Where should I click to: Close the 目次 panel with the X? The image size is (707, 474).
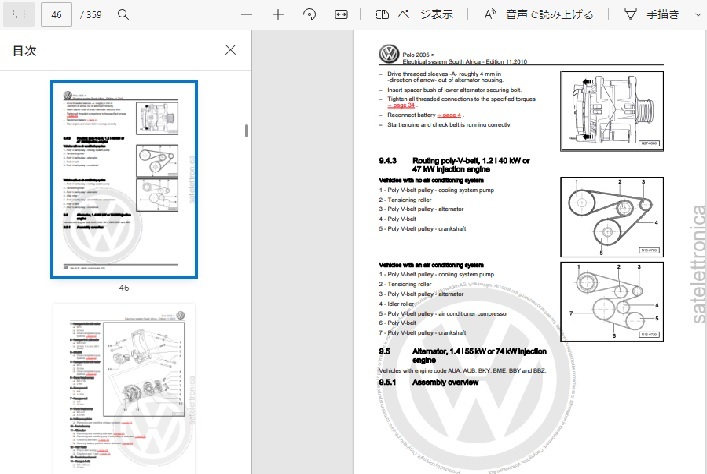tap(230, 50)
